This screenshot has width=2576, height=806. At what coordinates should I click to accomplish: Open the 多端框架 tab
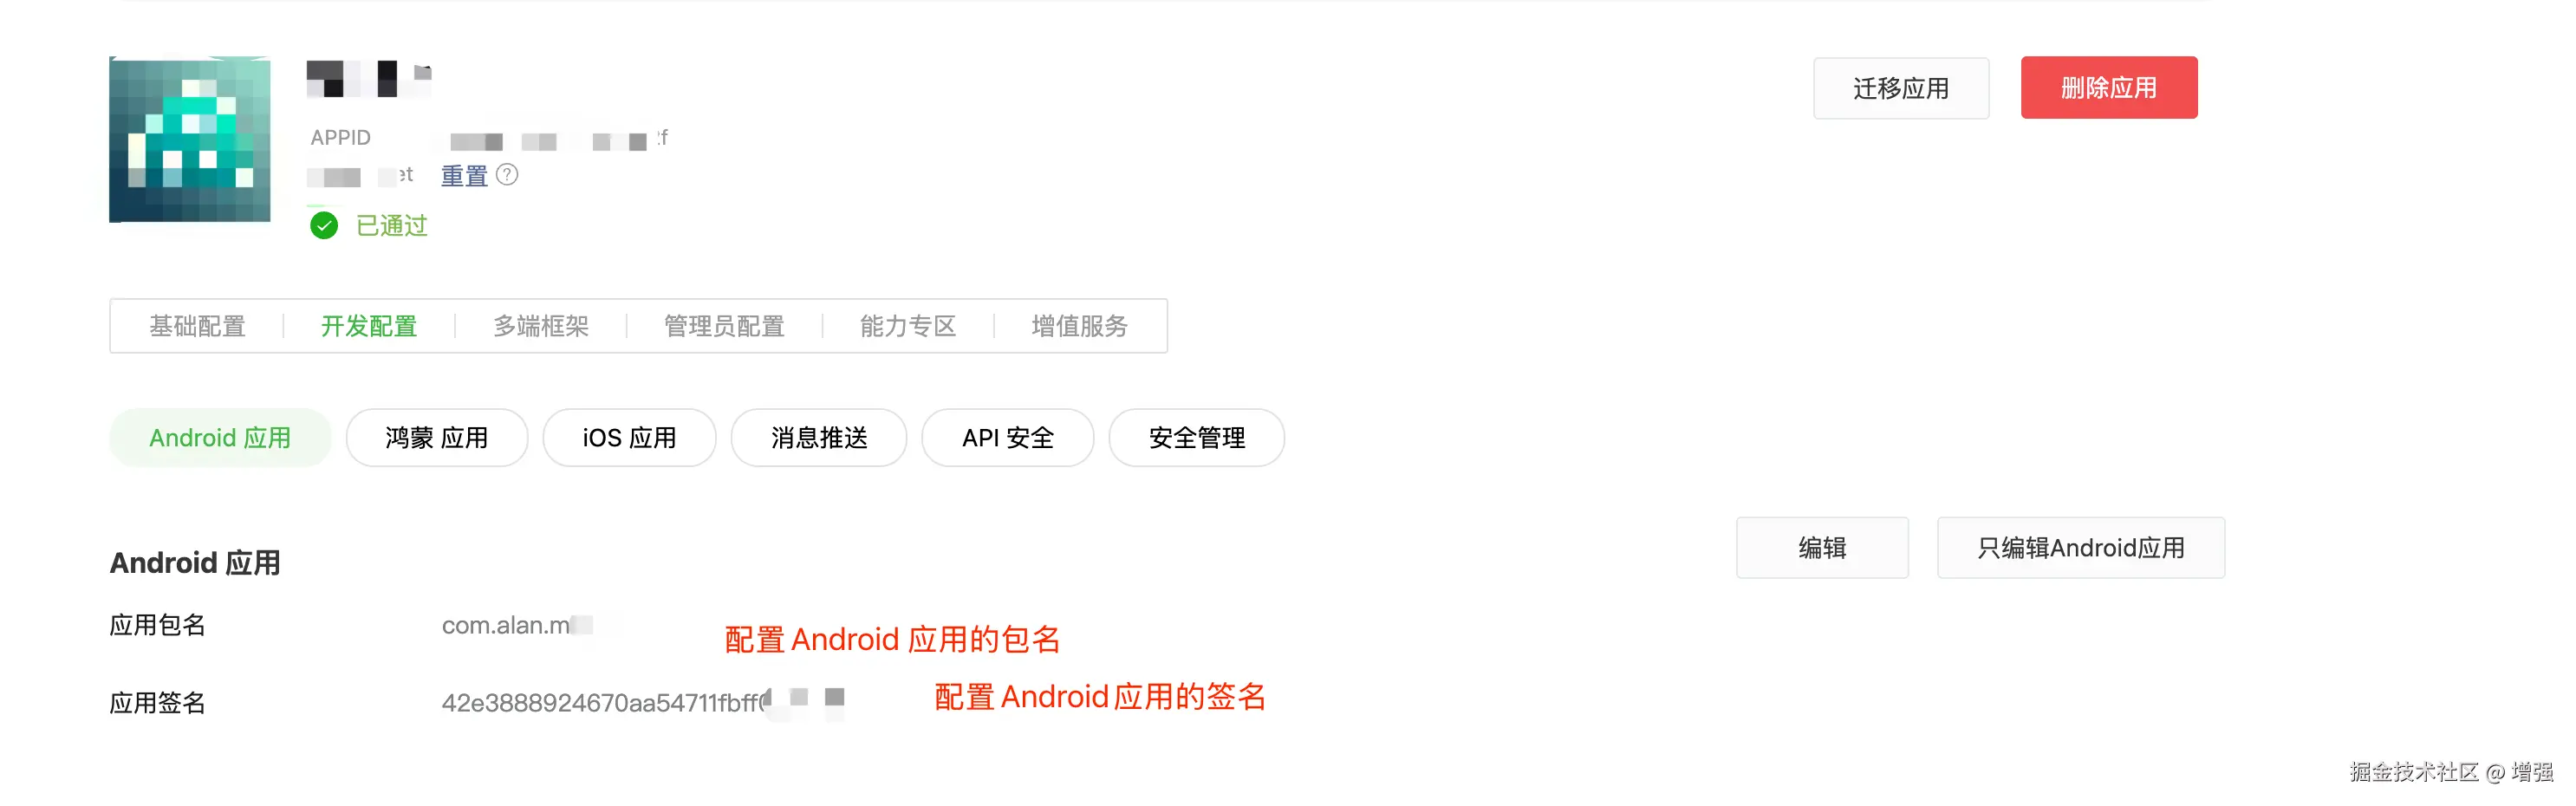click(x=541, y=326)
